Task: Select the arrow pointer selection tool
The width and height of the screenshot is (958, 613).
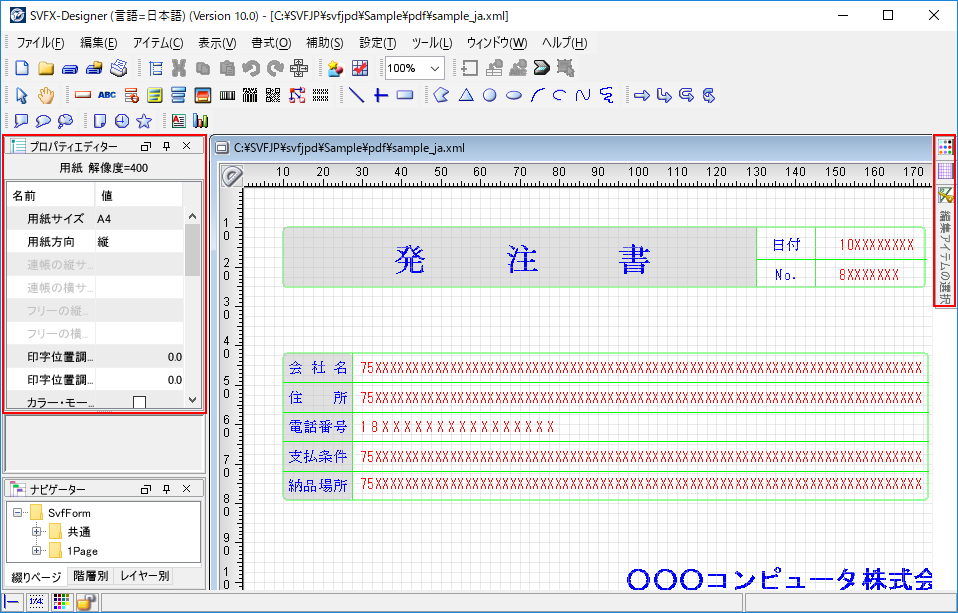Action: [21, 95]
